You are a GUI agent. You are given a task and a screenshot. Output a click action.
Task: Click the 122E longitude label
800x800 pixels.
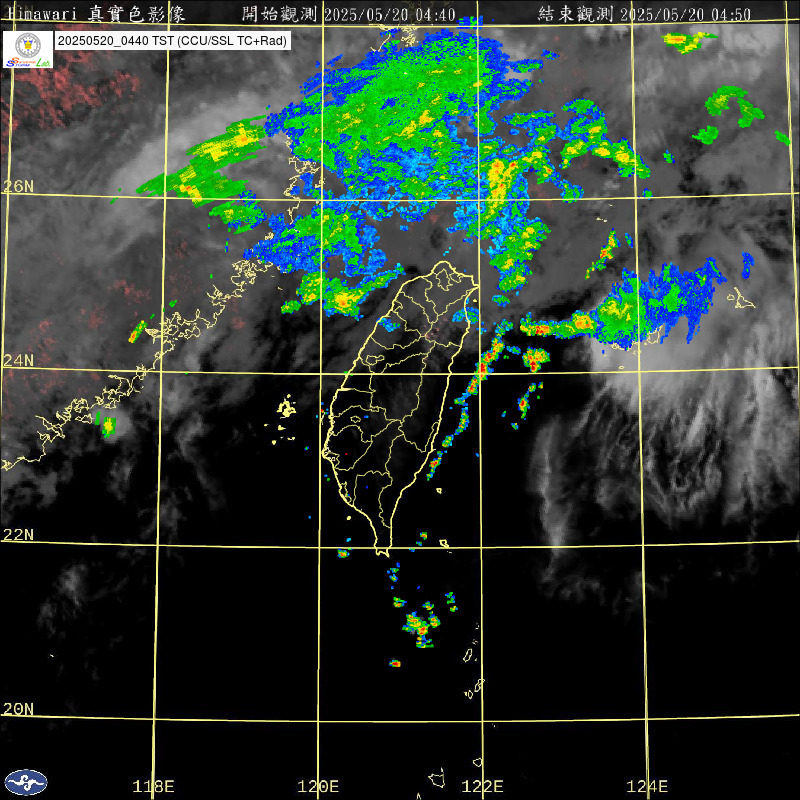[482, 786]
